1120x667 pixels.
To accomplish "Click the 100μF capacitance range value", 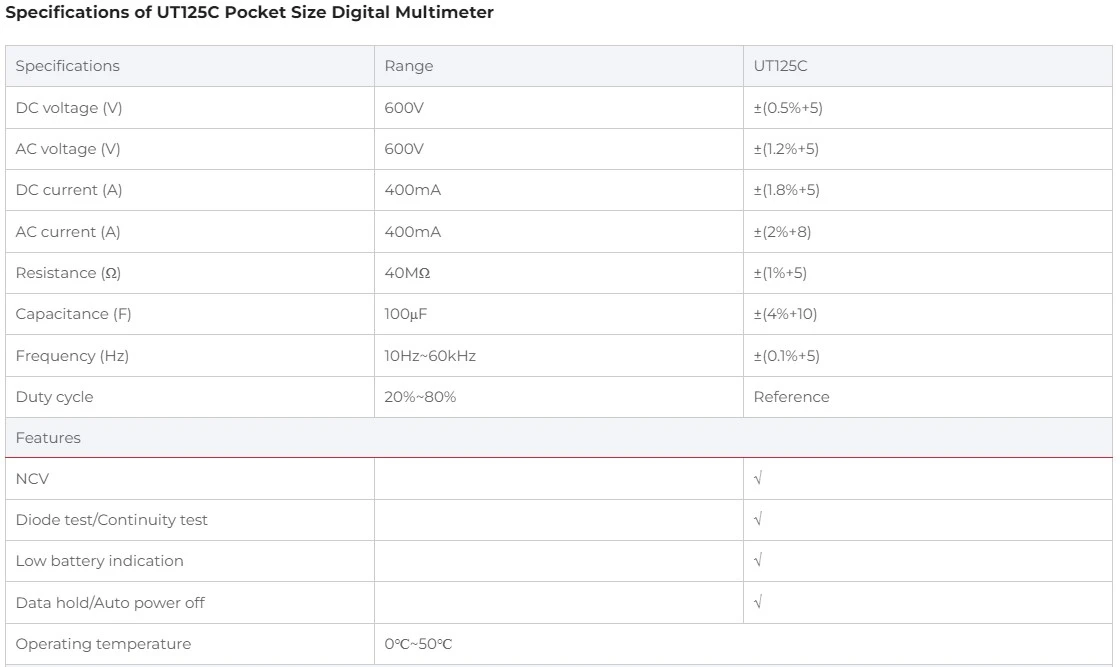I will click(x=405, y=314).
